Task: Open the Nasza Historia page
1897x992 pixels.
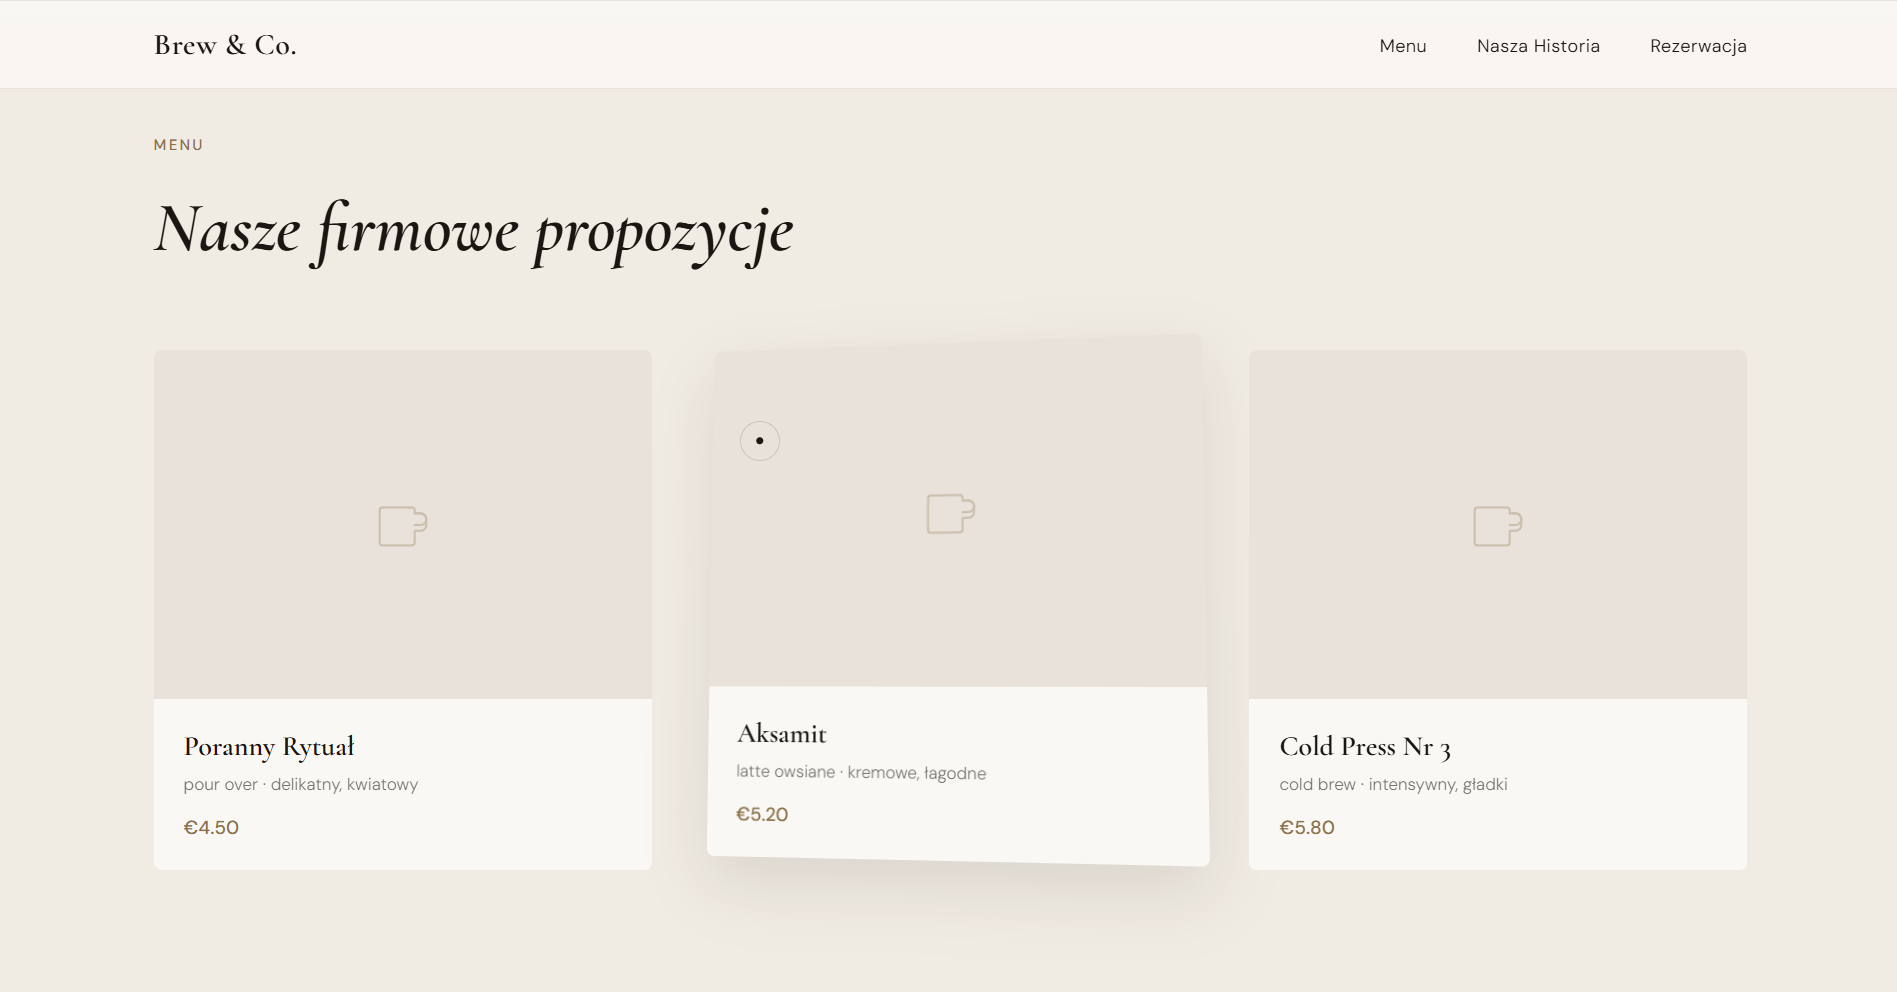Action: [1538, 46]
